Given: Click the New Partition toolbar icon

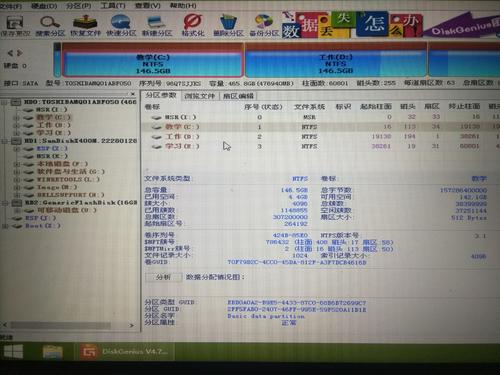Looking at the screenshot, I should pyautogui.click(x=157, y=26).
